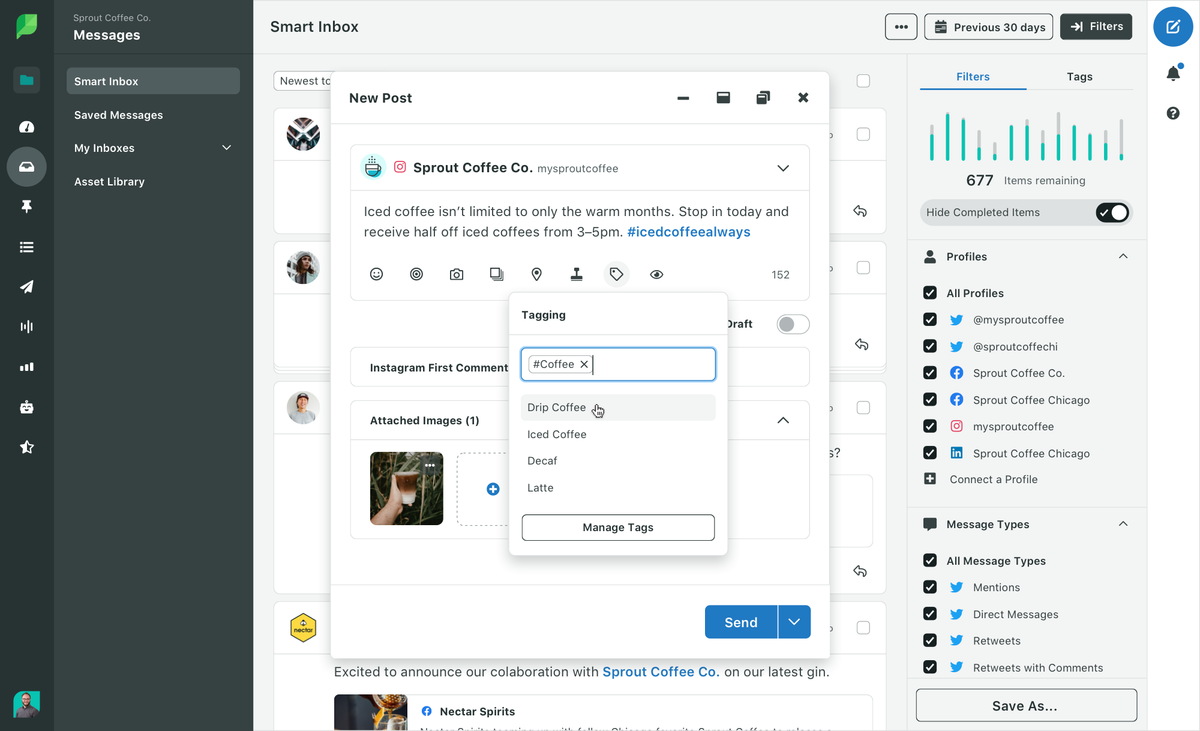Click the eye preview icon in composer
Image resolution: width=1200 pixels, height=731 pixels.
(656, 274)
